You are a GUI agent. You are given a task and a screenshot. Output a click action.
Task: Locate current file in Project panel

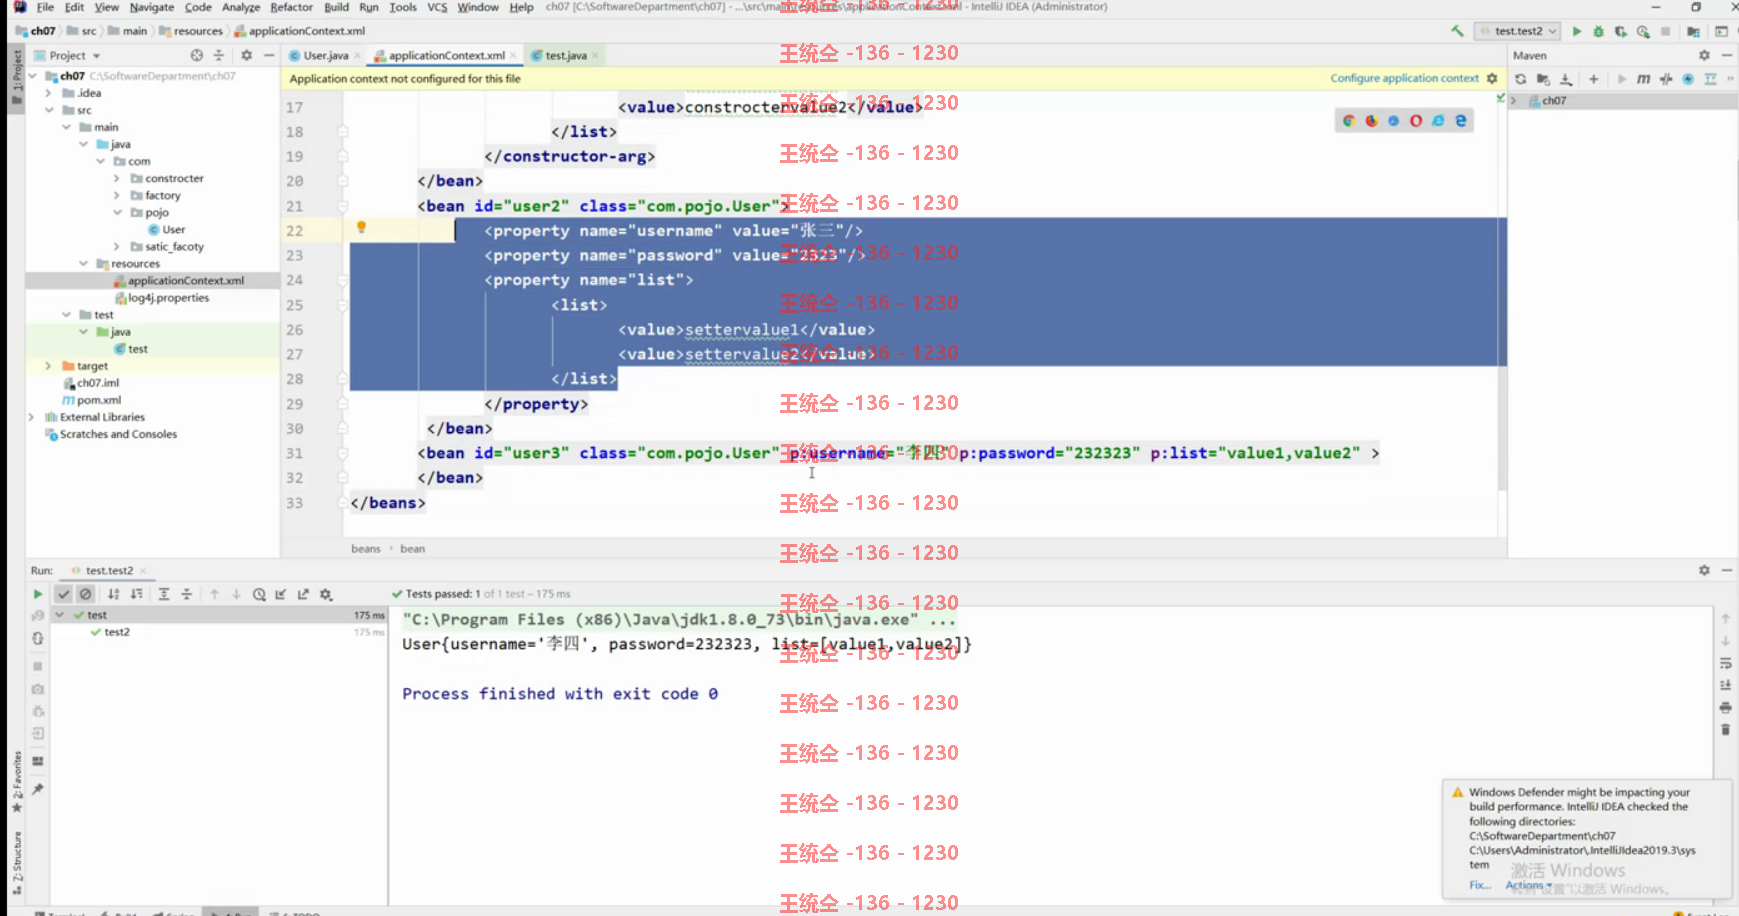[x=197, y=55]
